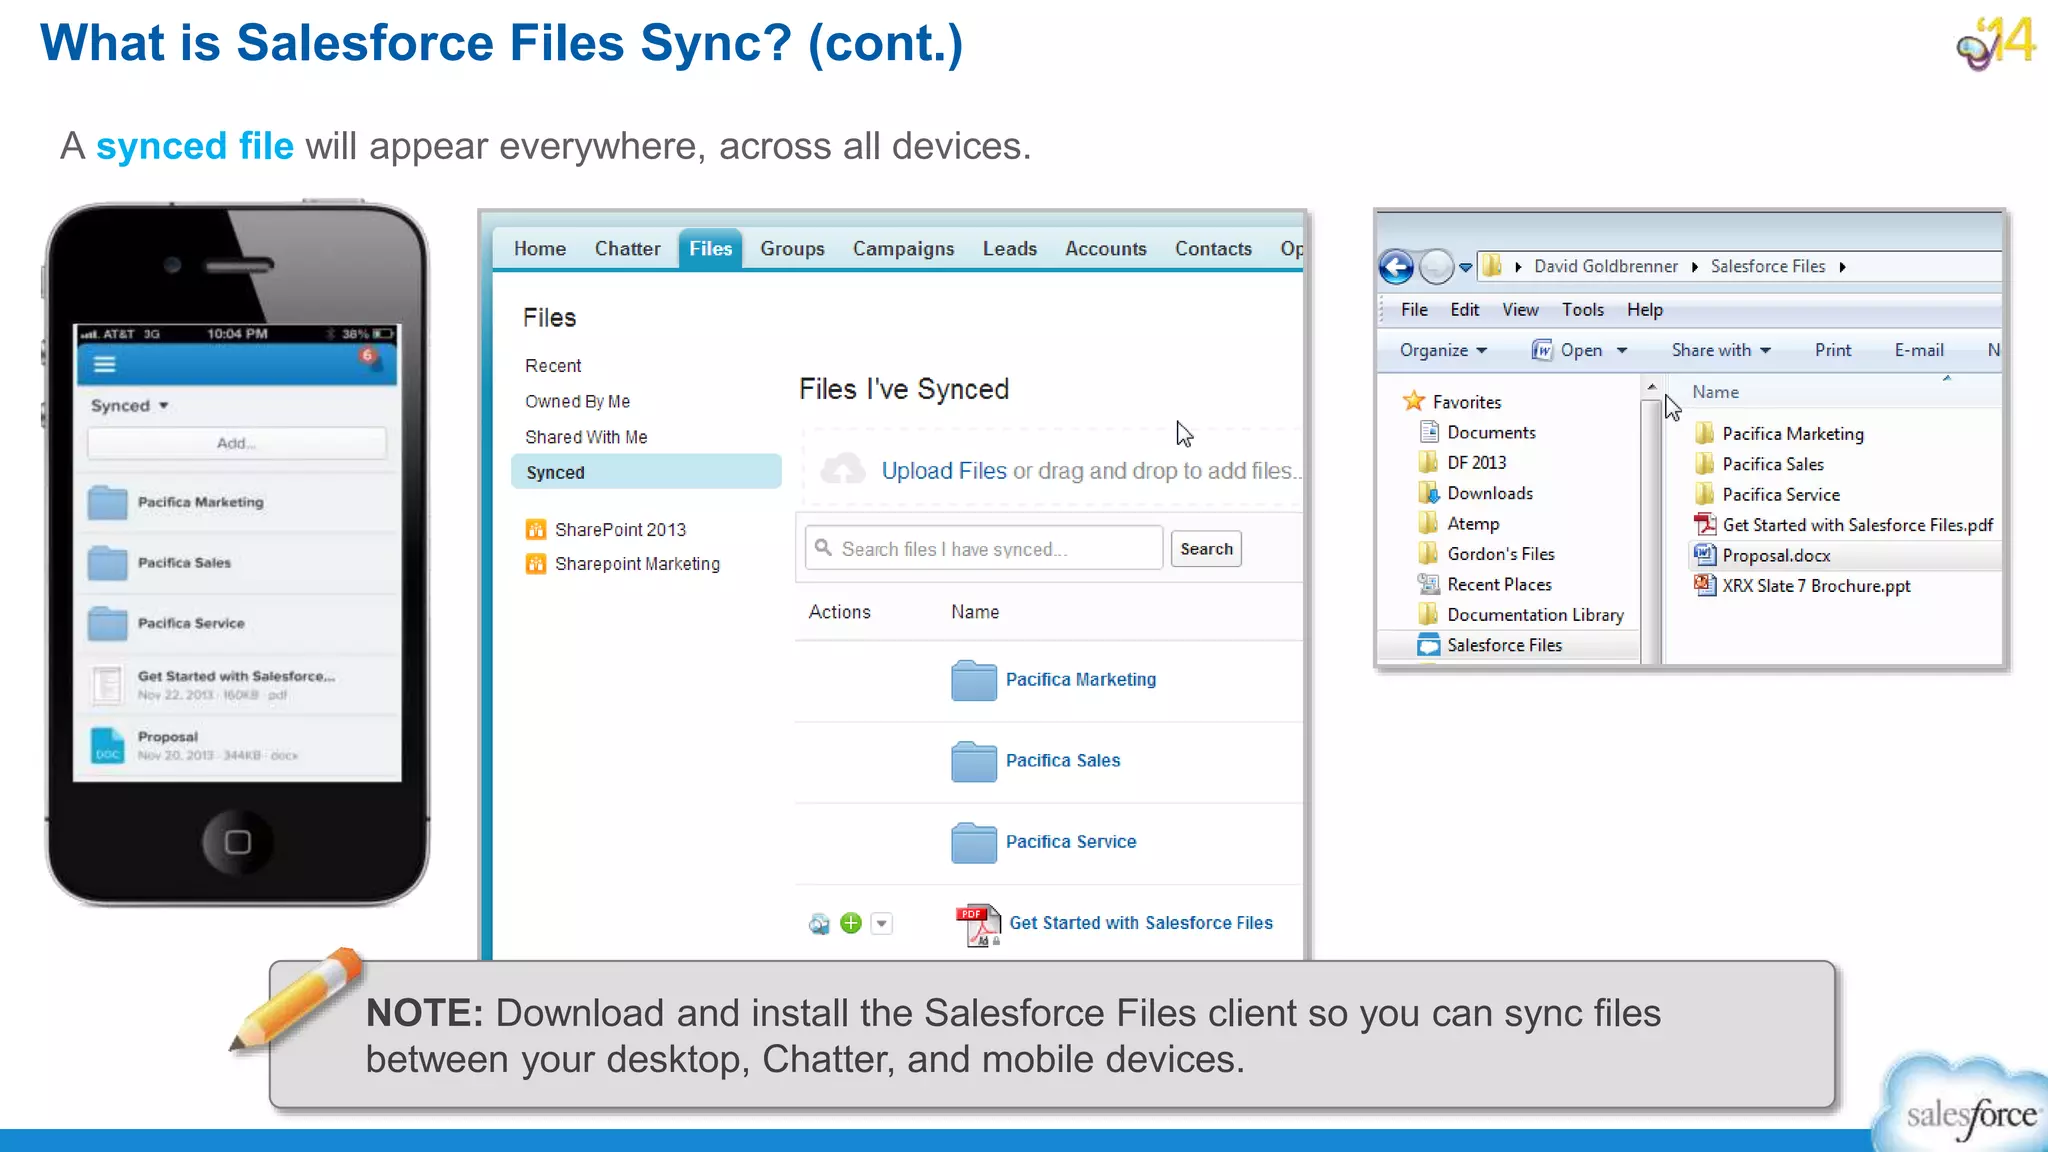
Task: Open the Explorer Help menu
Action: [x=1644, y=310]
